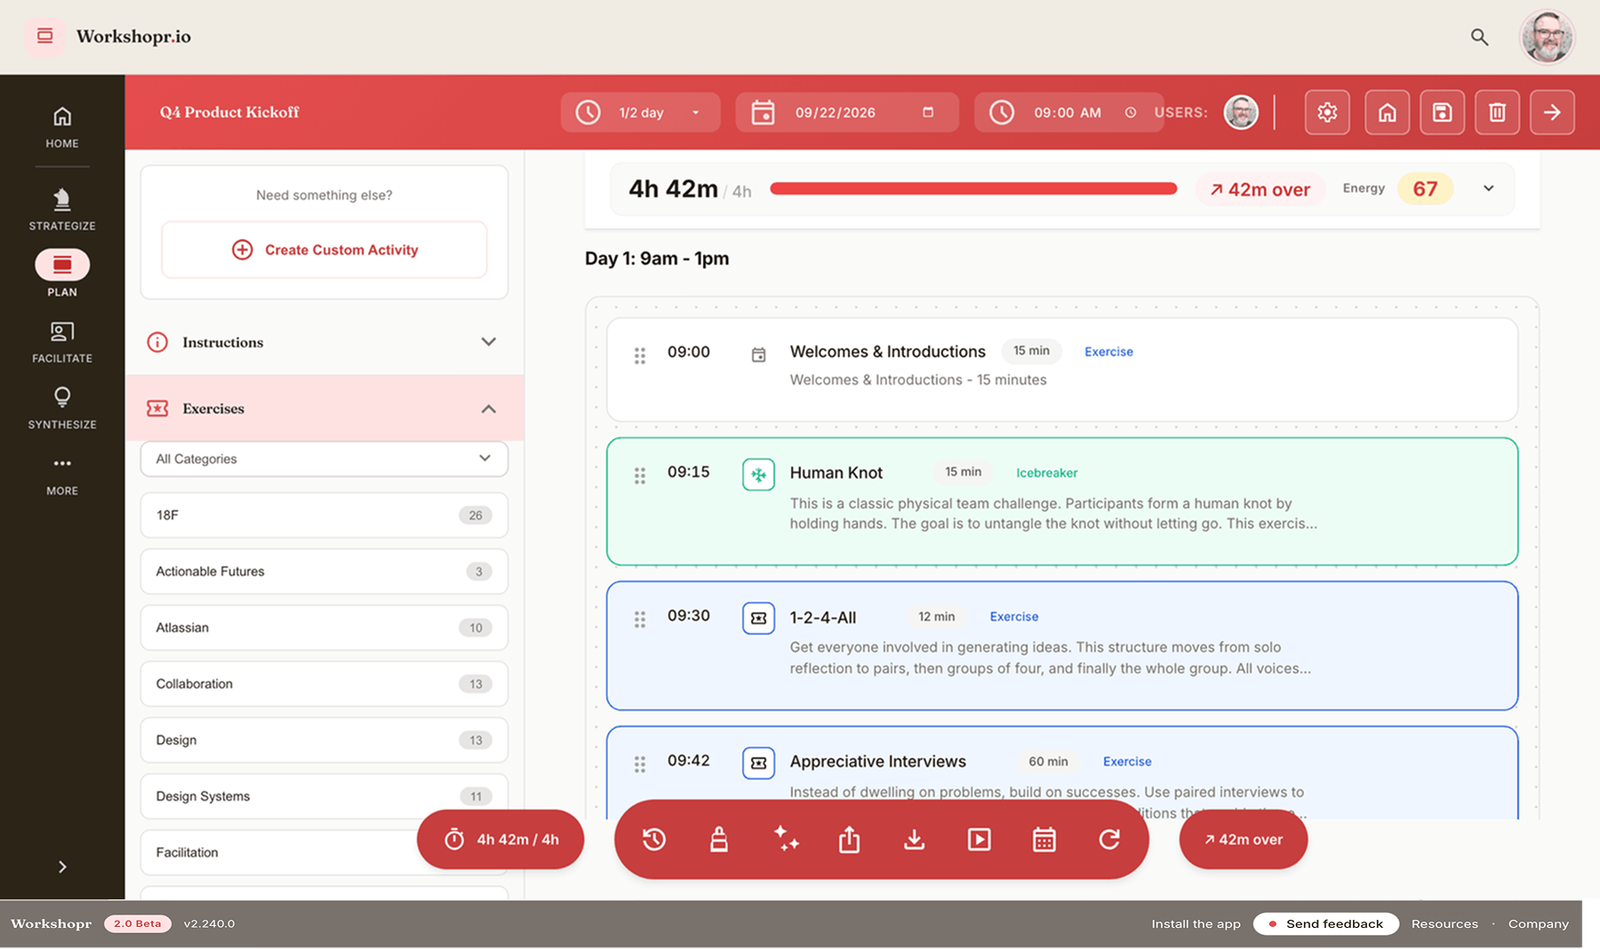The height and width of the screenshot is (949, 1600).
Task: Open the More menu in sidebar
Action: point(62,475)
